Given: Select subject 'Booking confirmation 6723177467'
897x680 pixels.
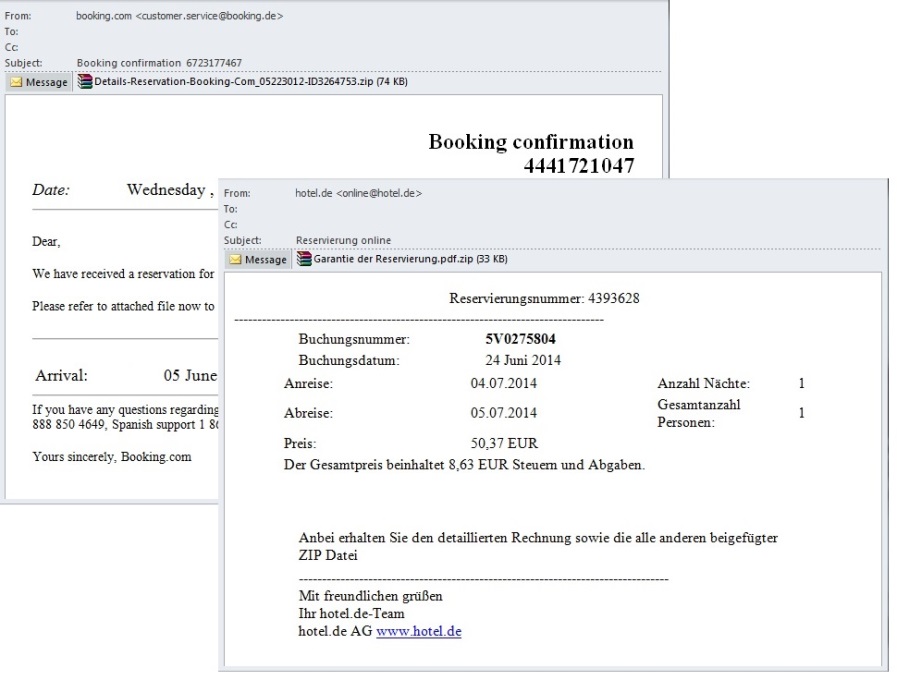Looking at the screenshot, I should (159, 63).
